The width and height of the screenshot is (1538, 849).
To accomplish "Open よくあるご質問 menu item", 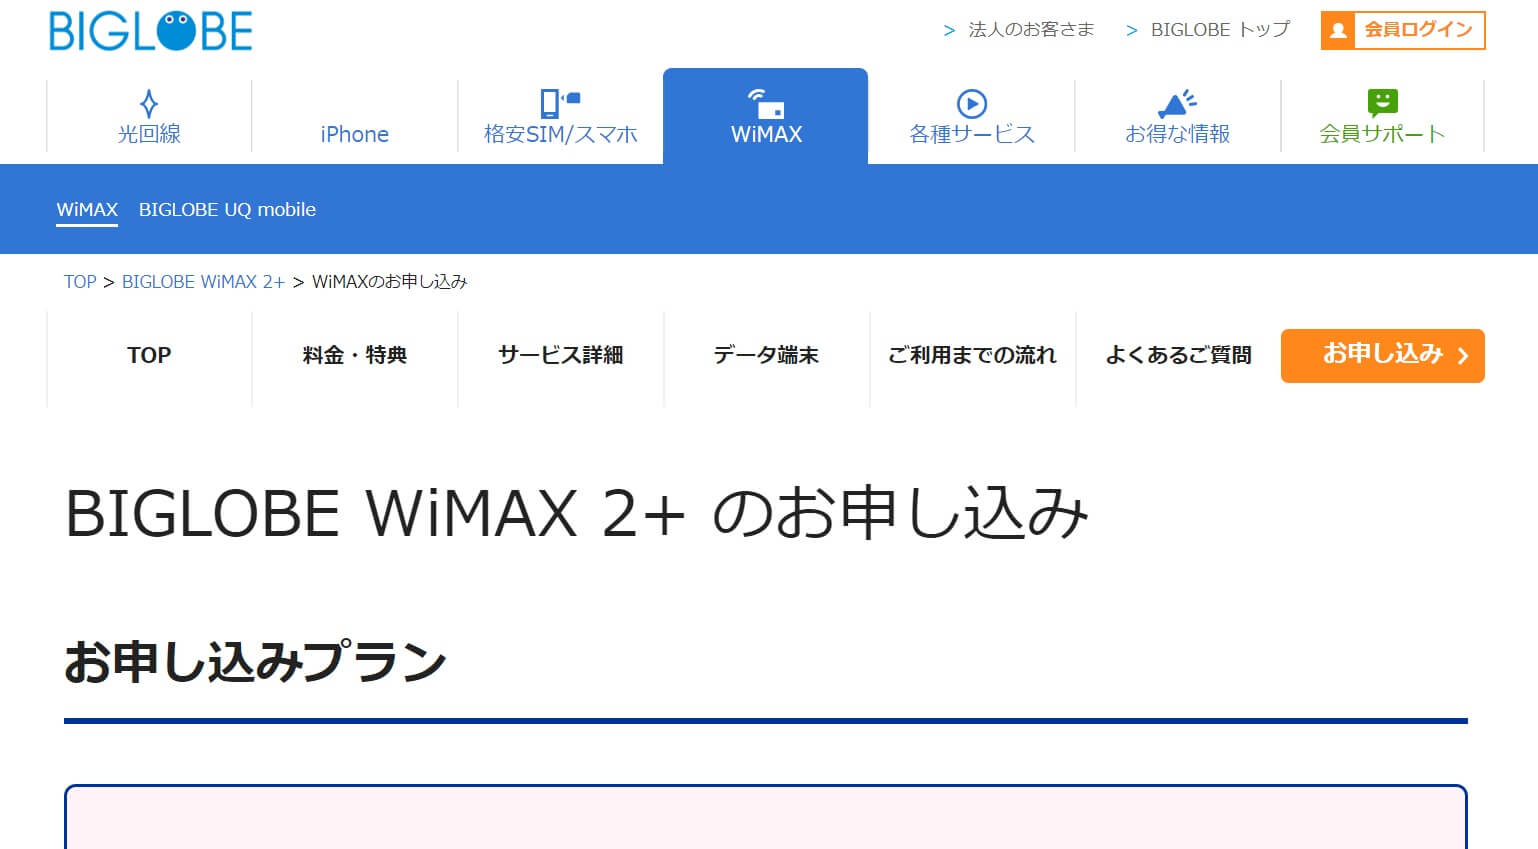I will tap(1178, 355).
